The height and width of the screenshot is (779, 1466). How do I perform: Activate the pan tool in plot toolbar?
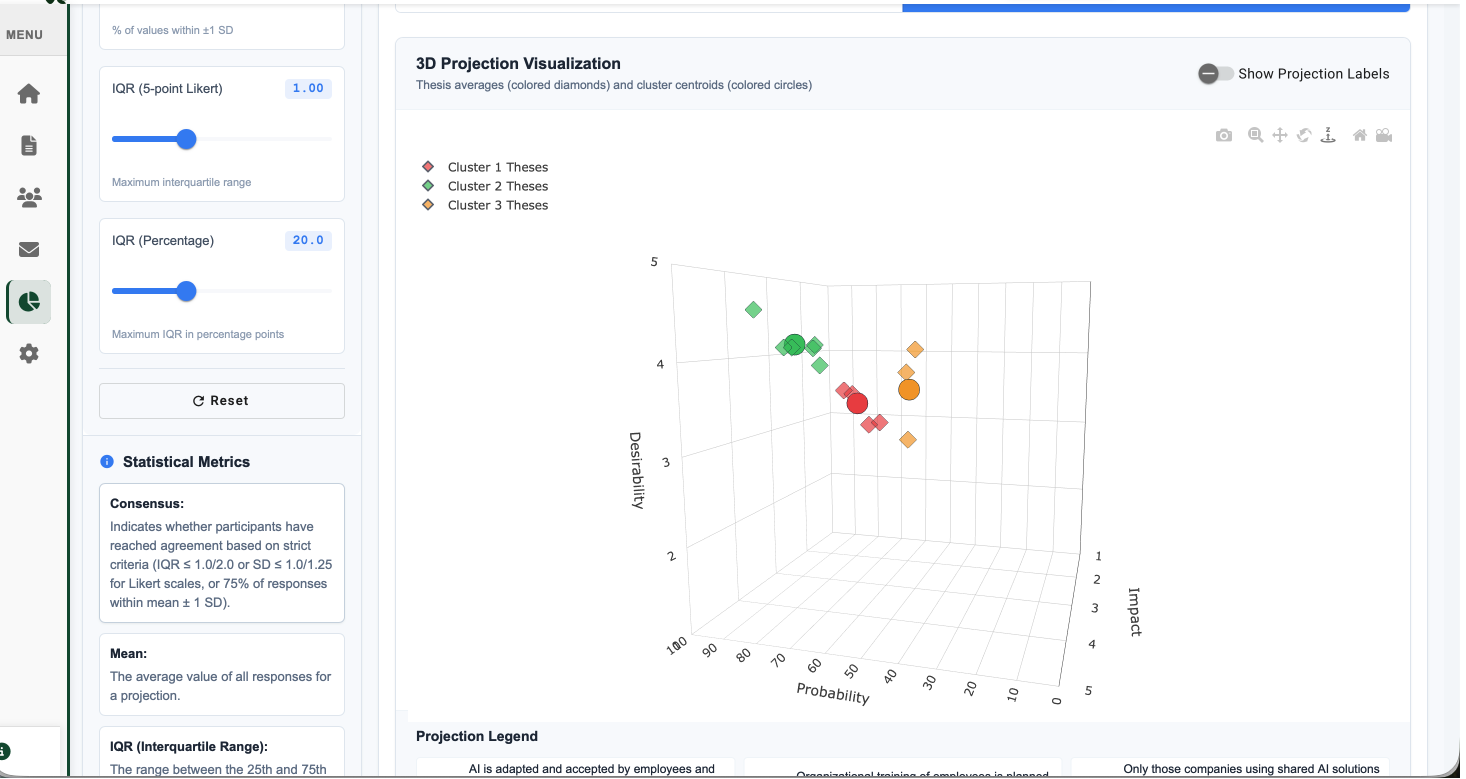(x=1280, y=136)
